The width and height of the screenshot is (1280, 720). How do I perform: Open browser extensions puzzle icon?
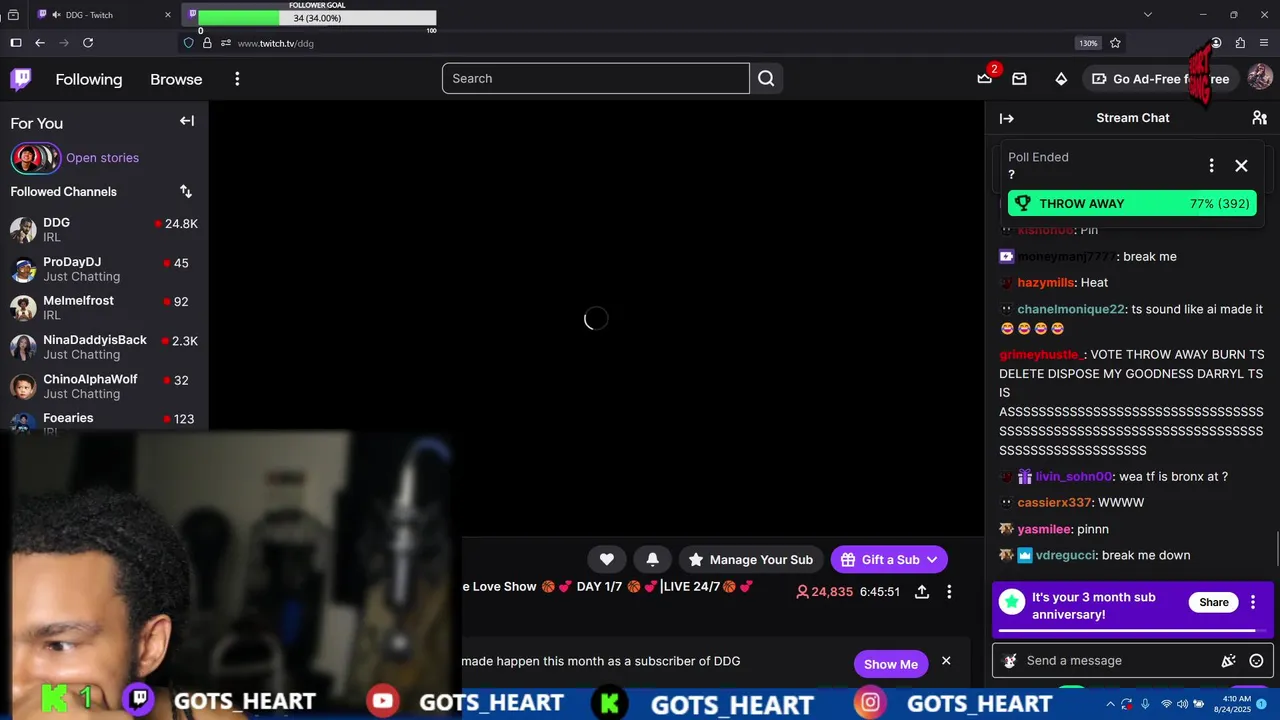[1240, 43]
